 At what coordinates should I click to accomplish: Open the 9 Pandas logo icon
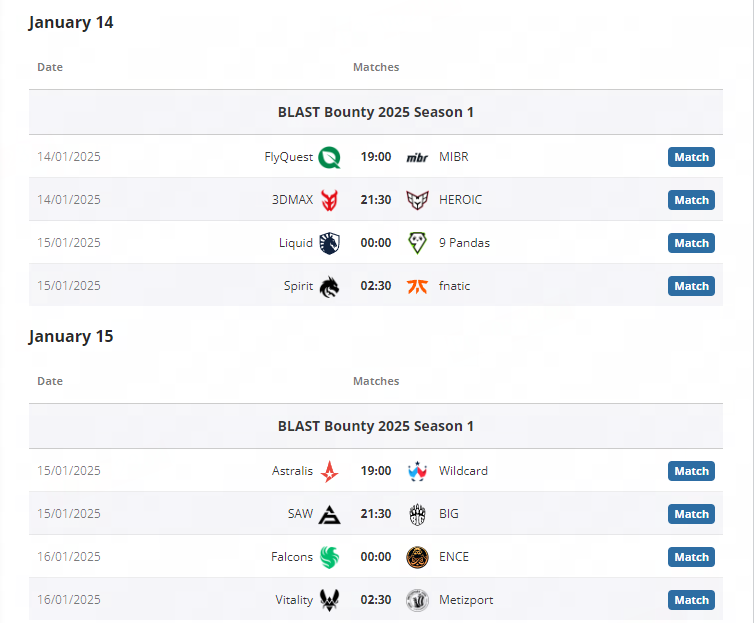click(417, 243)
